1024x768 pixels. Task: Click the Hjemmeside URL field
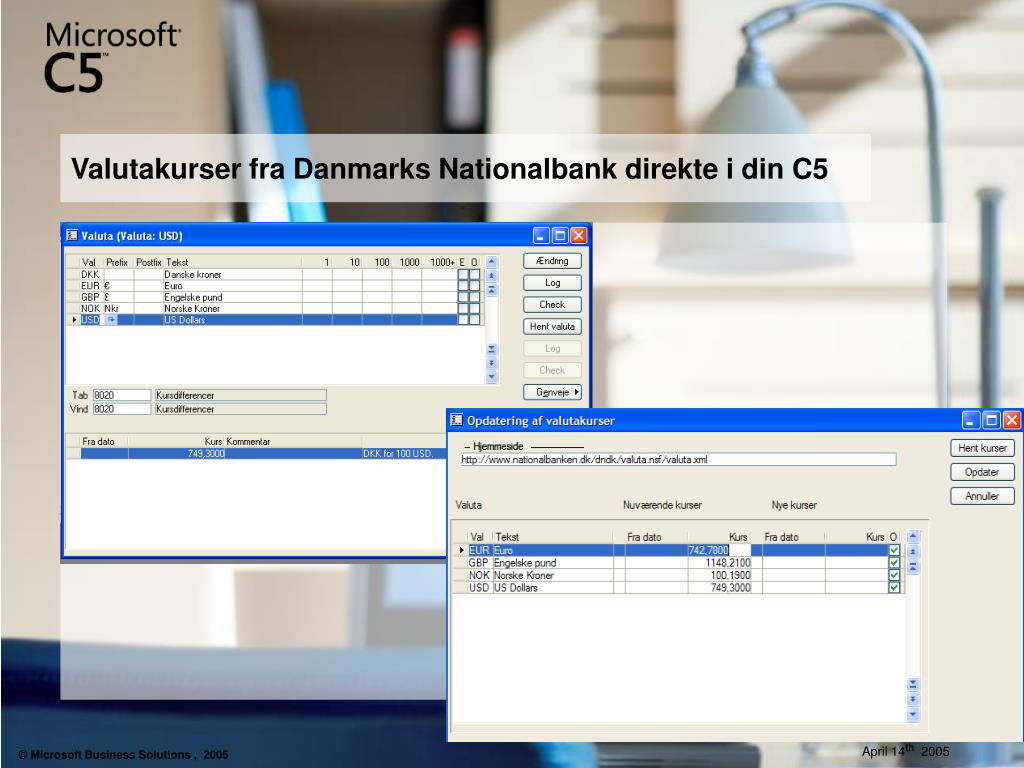click(678, 460)
